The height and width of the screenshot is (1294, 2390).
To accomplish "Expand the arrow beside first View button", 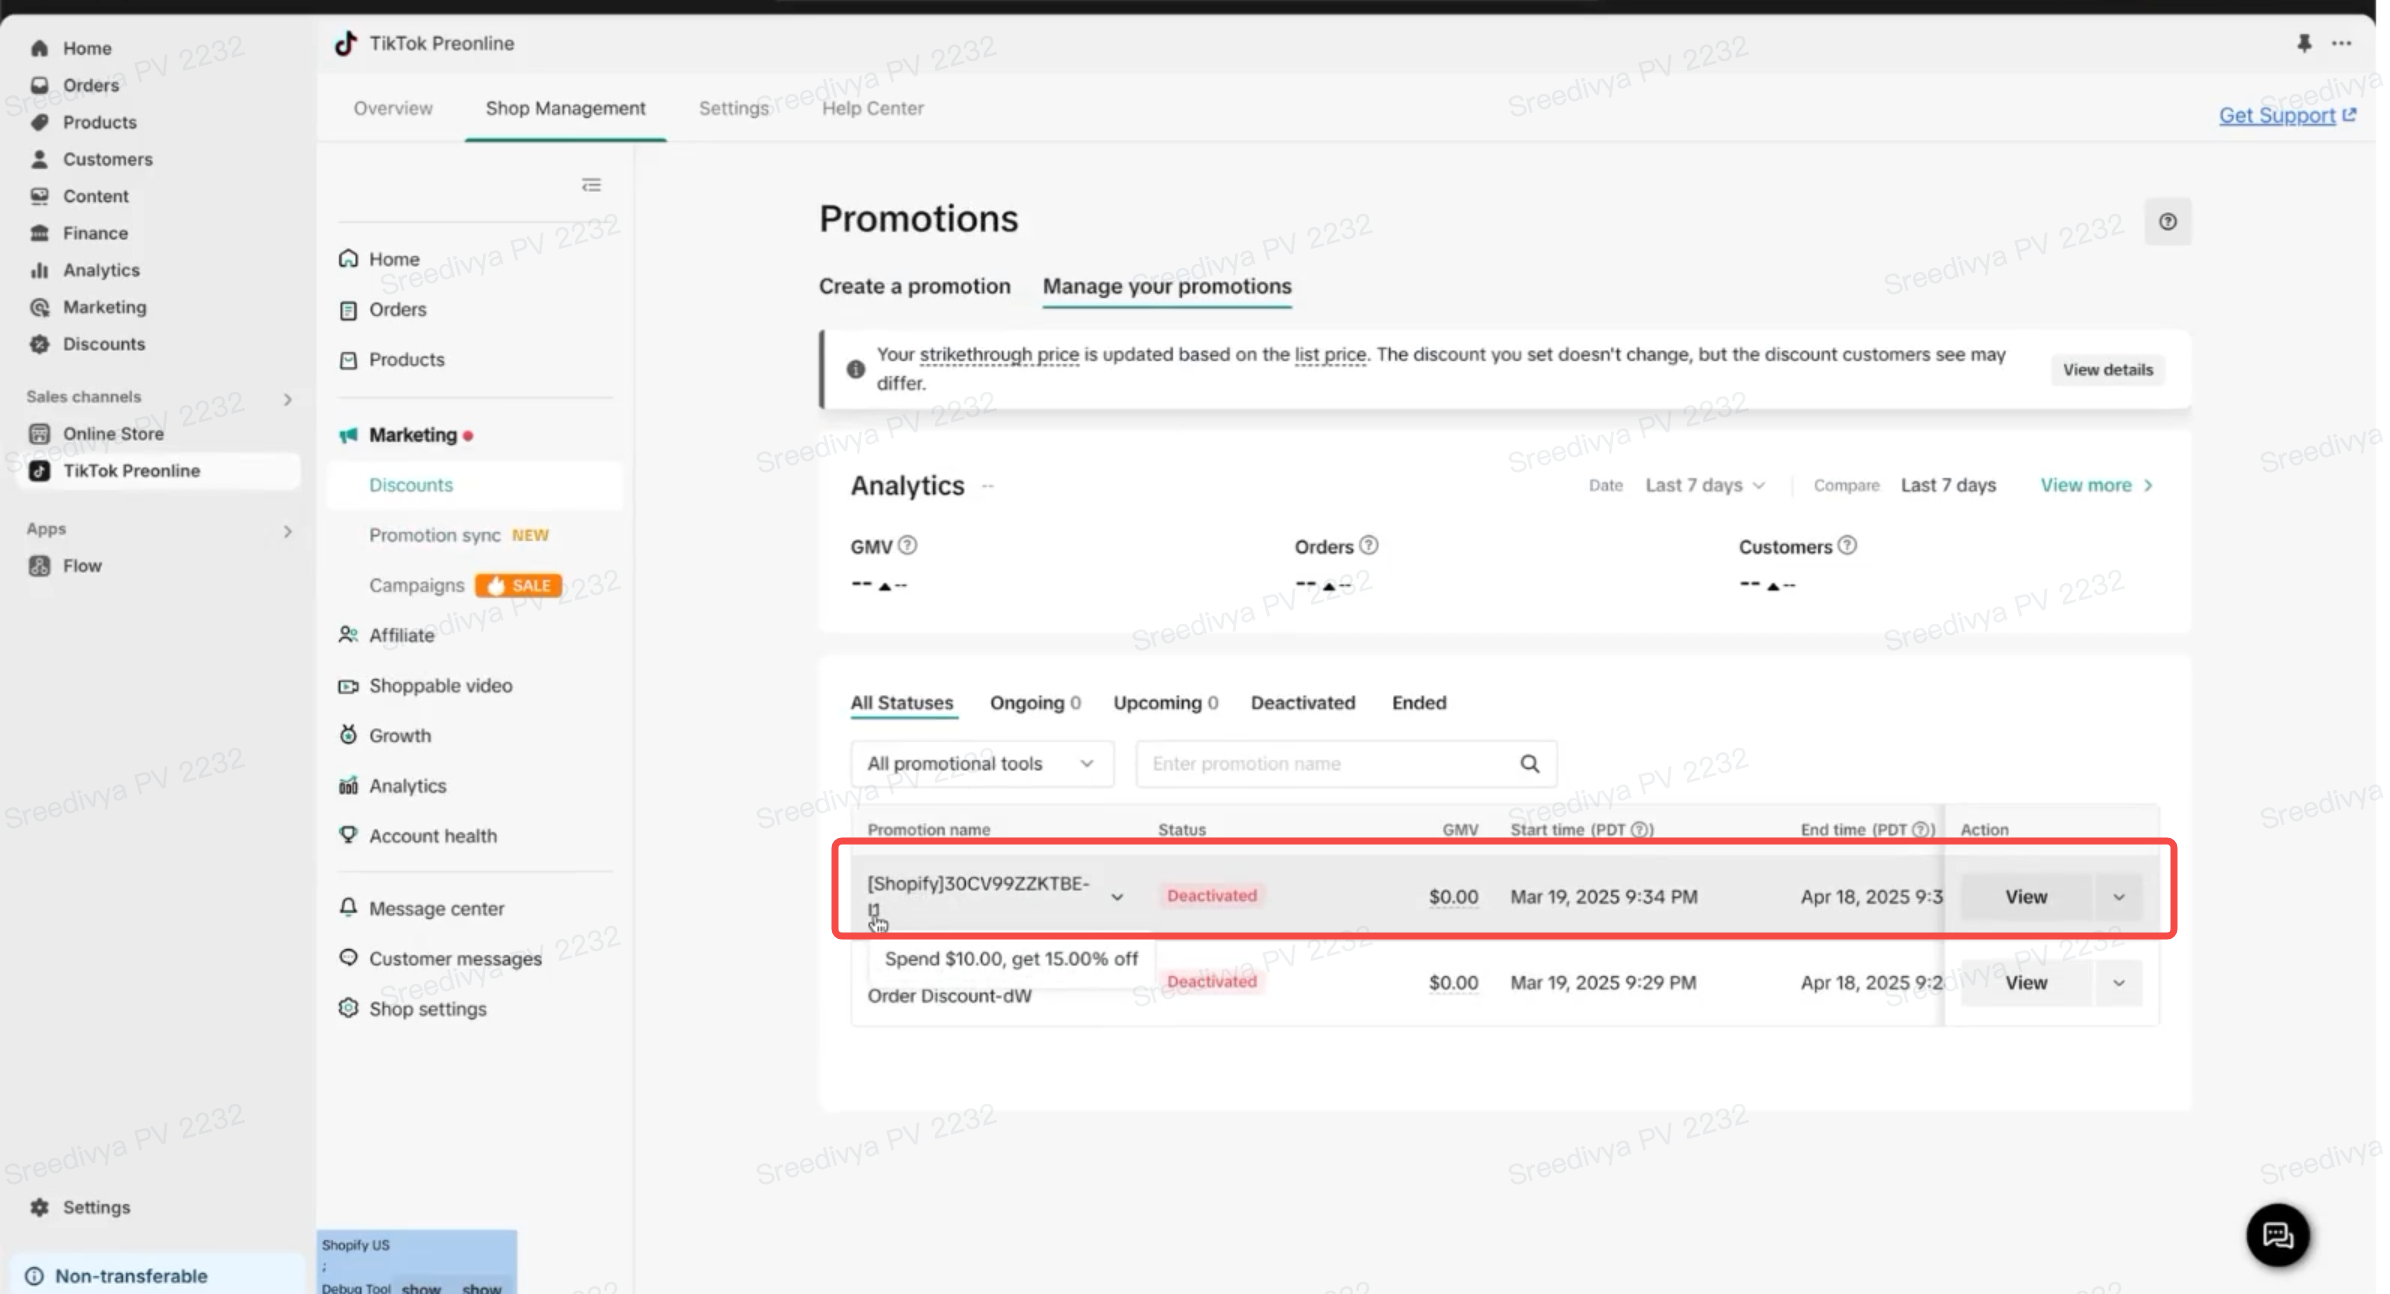I will point(2118,897).
